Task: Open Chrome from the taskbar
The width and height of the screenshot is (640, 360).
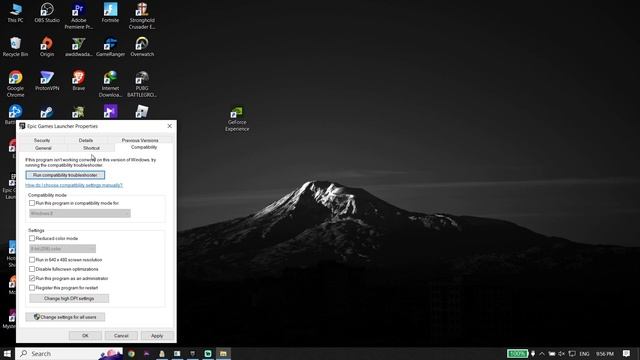Action: click(x=131, y=353)
